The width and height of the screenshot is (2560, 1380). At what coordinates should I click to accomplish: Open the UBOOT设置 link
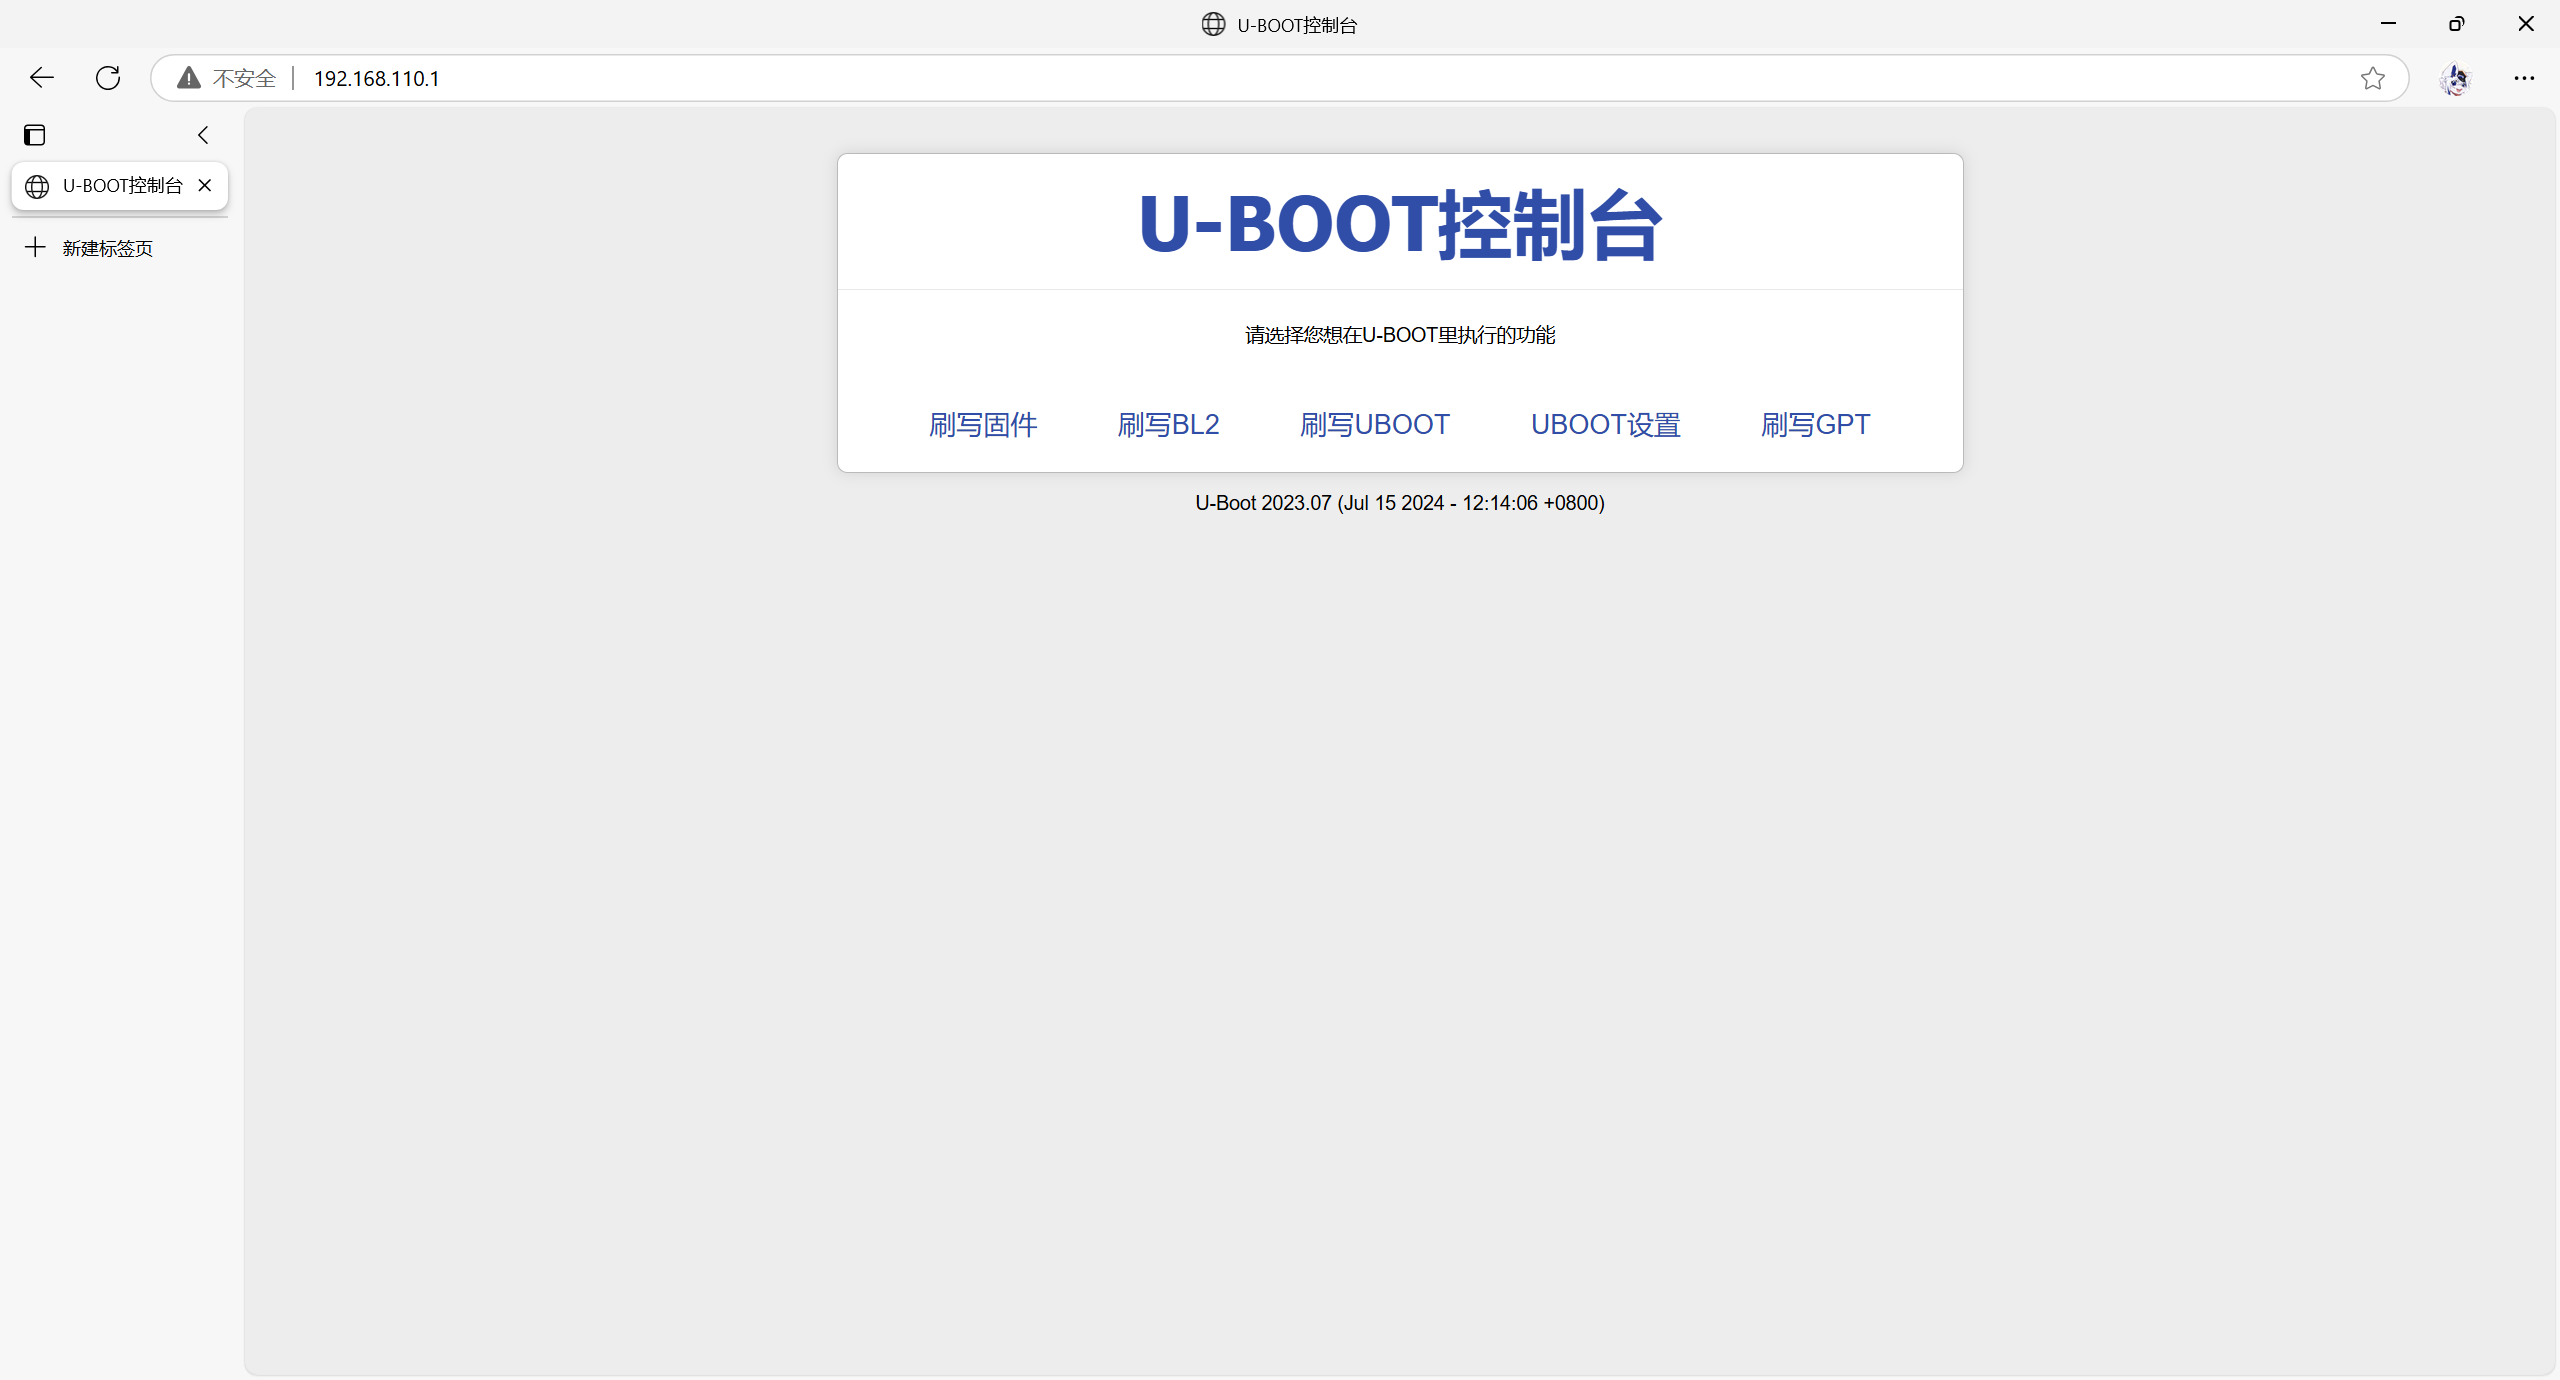pos(1605,425)
